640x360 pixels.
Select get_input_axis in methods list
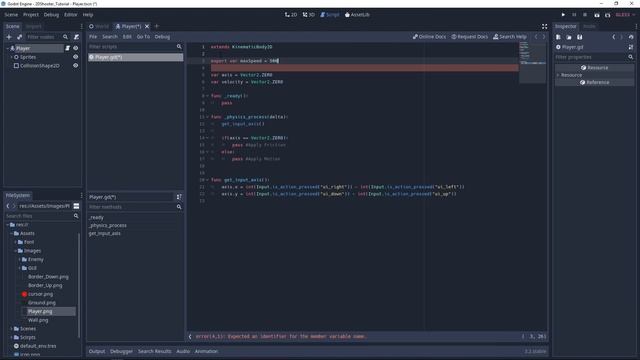[x=104, y=233]
